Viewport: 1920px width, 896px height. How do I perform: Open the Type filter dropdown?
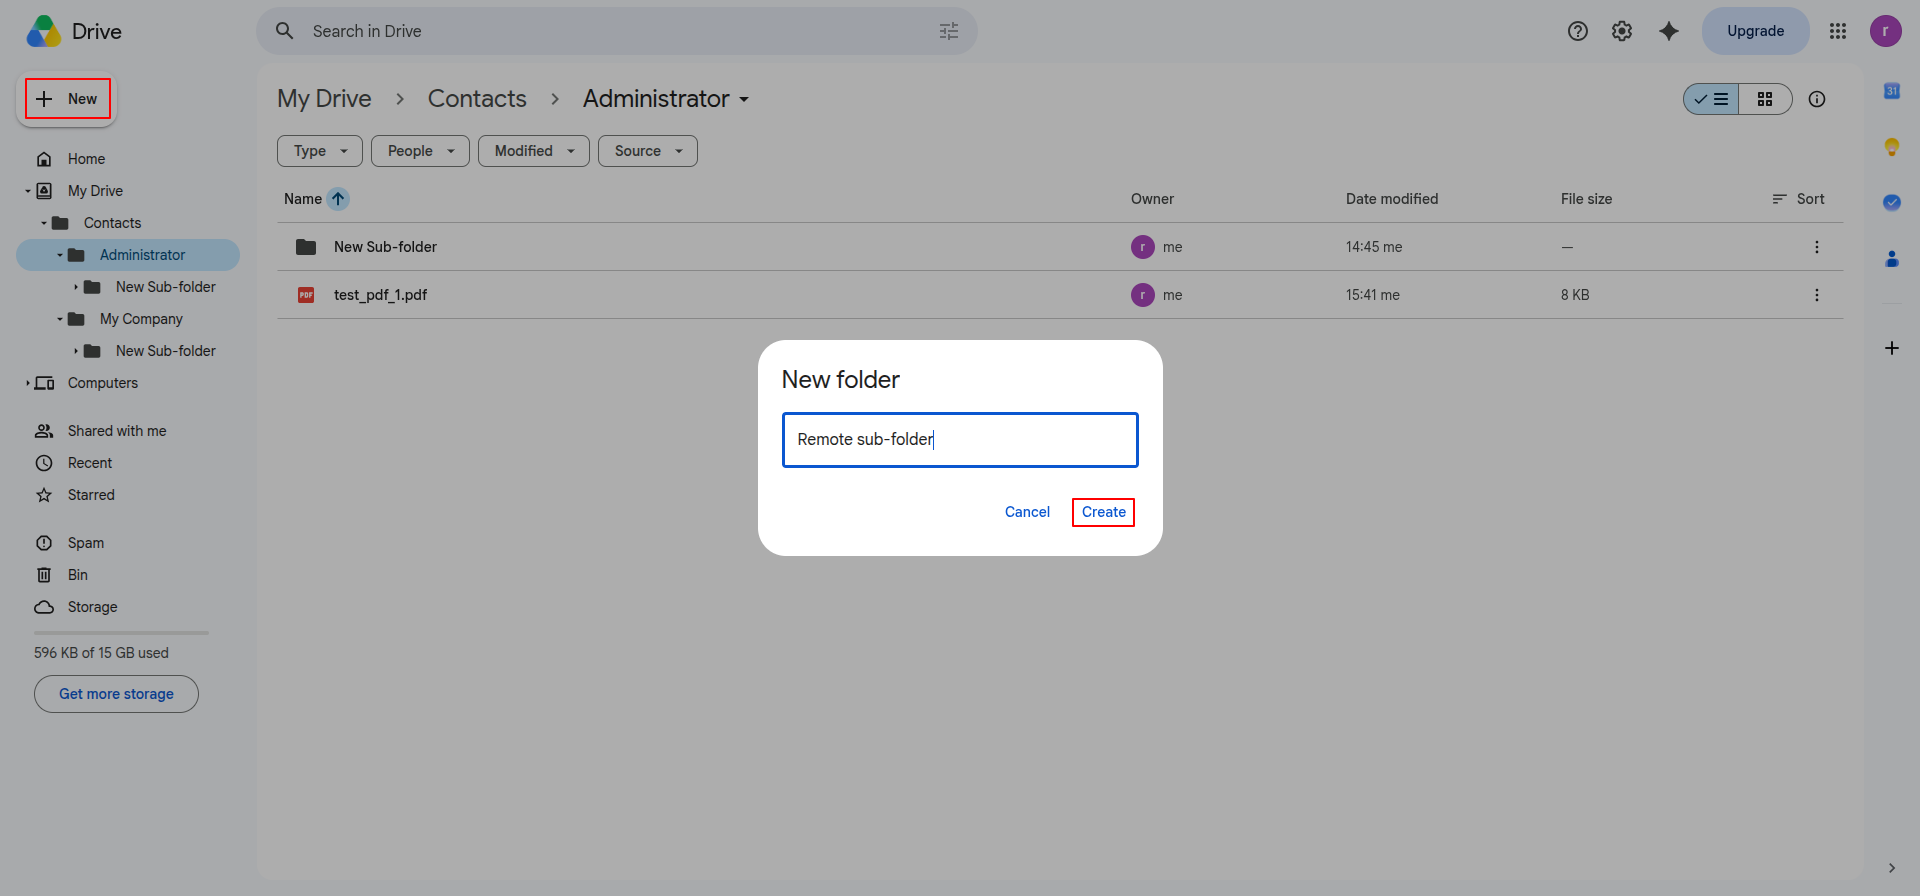(320, 151)
